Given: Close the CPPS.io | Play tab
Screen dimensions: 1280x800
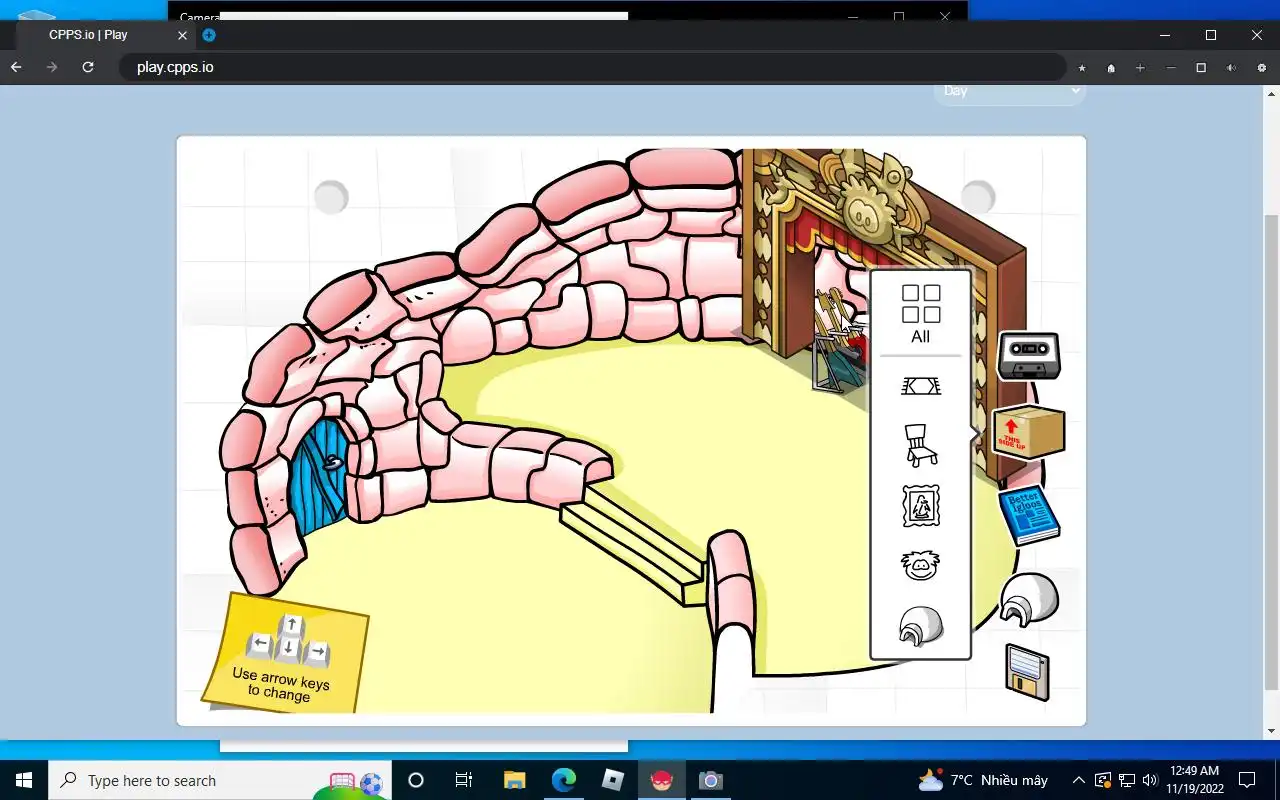Looking at the screenshot, I should pyautogui.click(x=182, y=35).
